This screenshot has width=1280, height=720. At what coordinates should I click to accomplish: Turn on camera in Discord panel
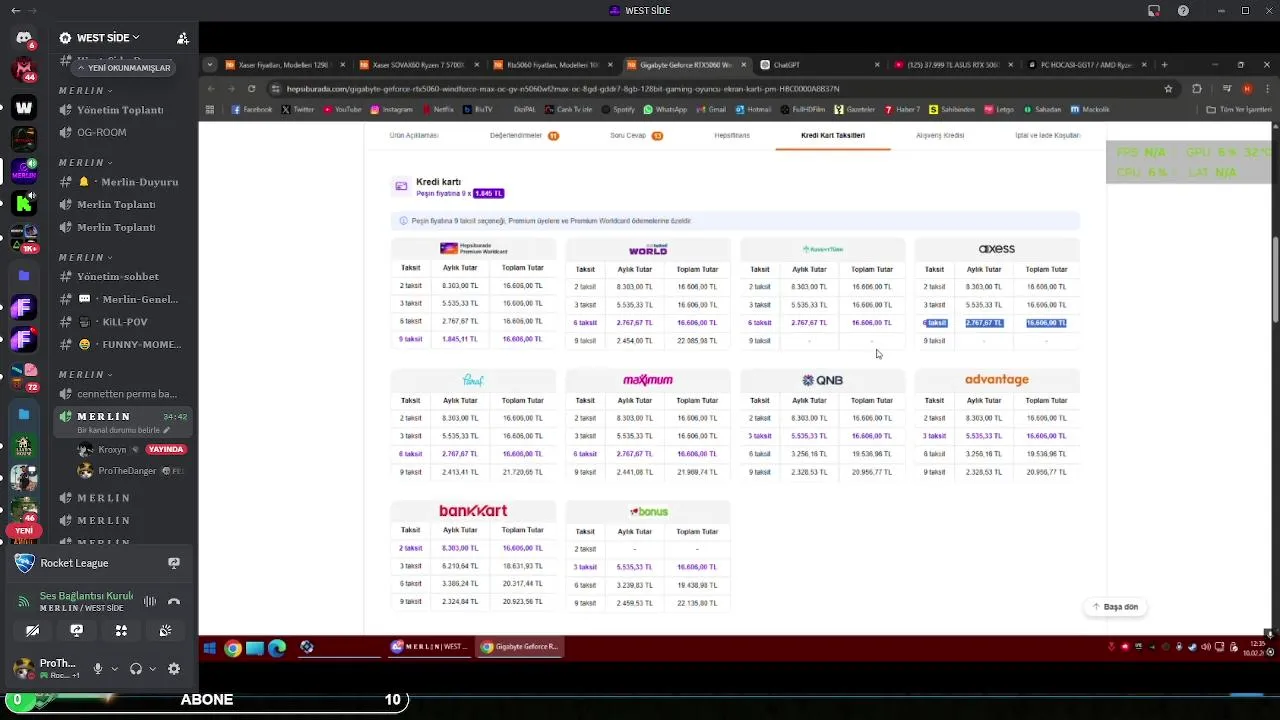(33, 630)
